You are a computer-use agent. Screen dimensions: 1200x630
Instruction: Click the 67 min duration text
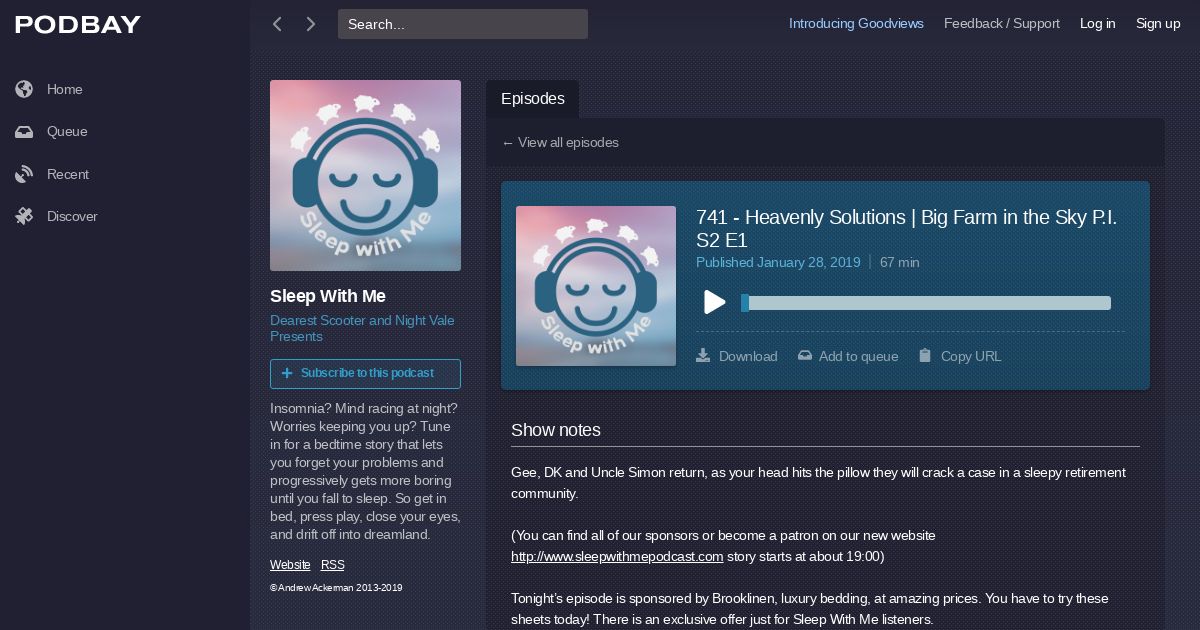[900, 262]
